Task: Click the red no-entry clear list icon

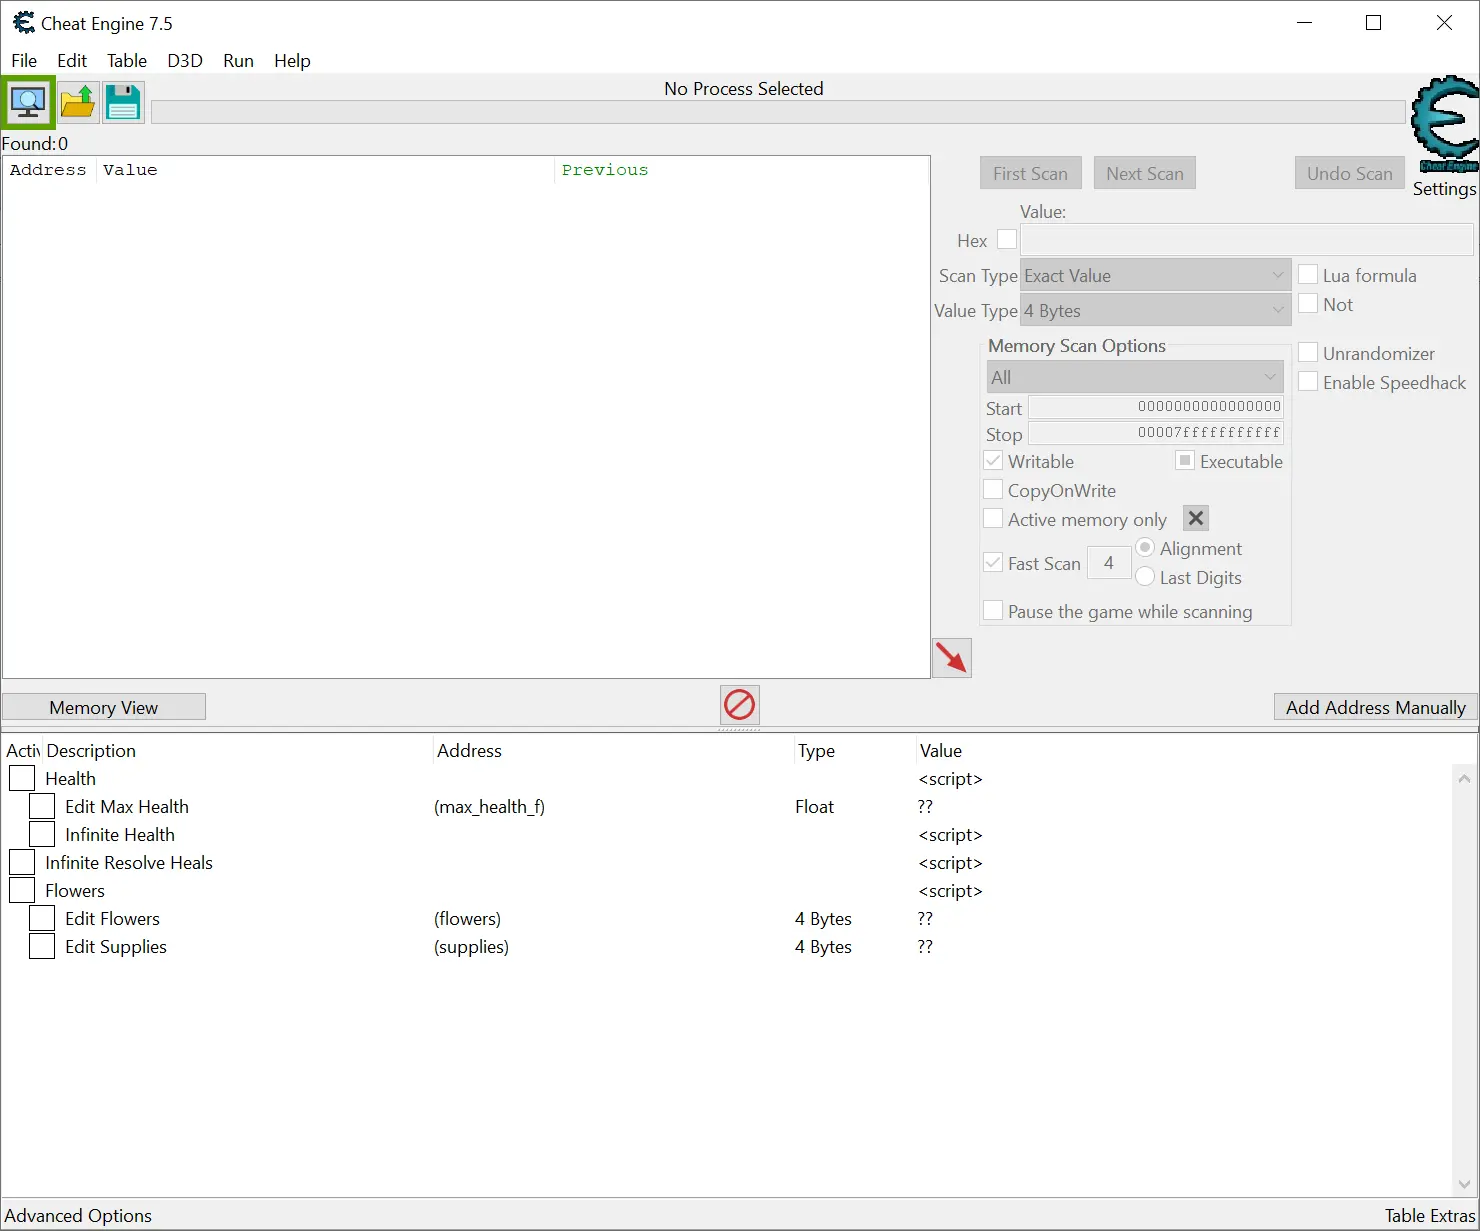Action: coord(739,705)
